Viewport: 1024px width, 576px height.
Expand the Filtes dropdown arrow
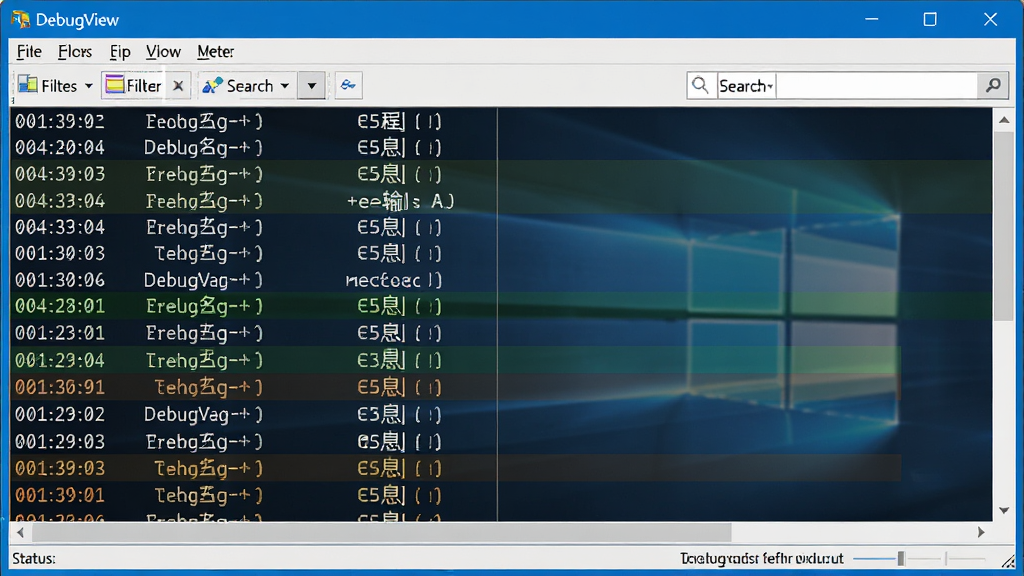coord(89,86)
